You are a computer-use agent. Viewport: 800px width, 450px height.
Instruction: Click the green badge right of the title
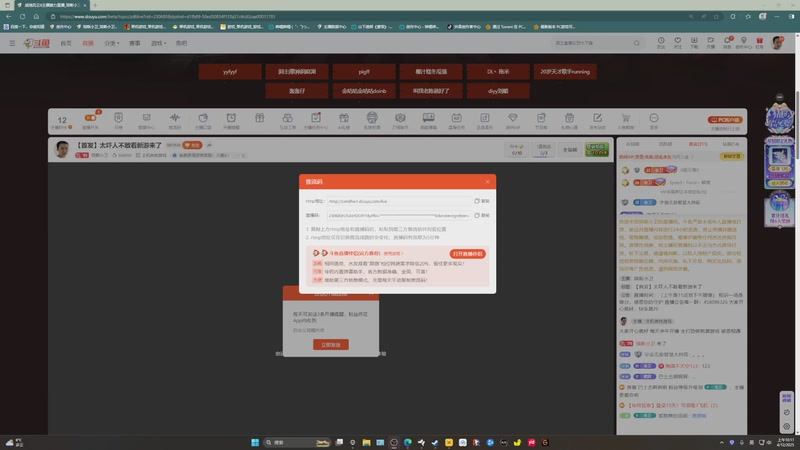(x=597, y=149)
